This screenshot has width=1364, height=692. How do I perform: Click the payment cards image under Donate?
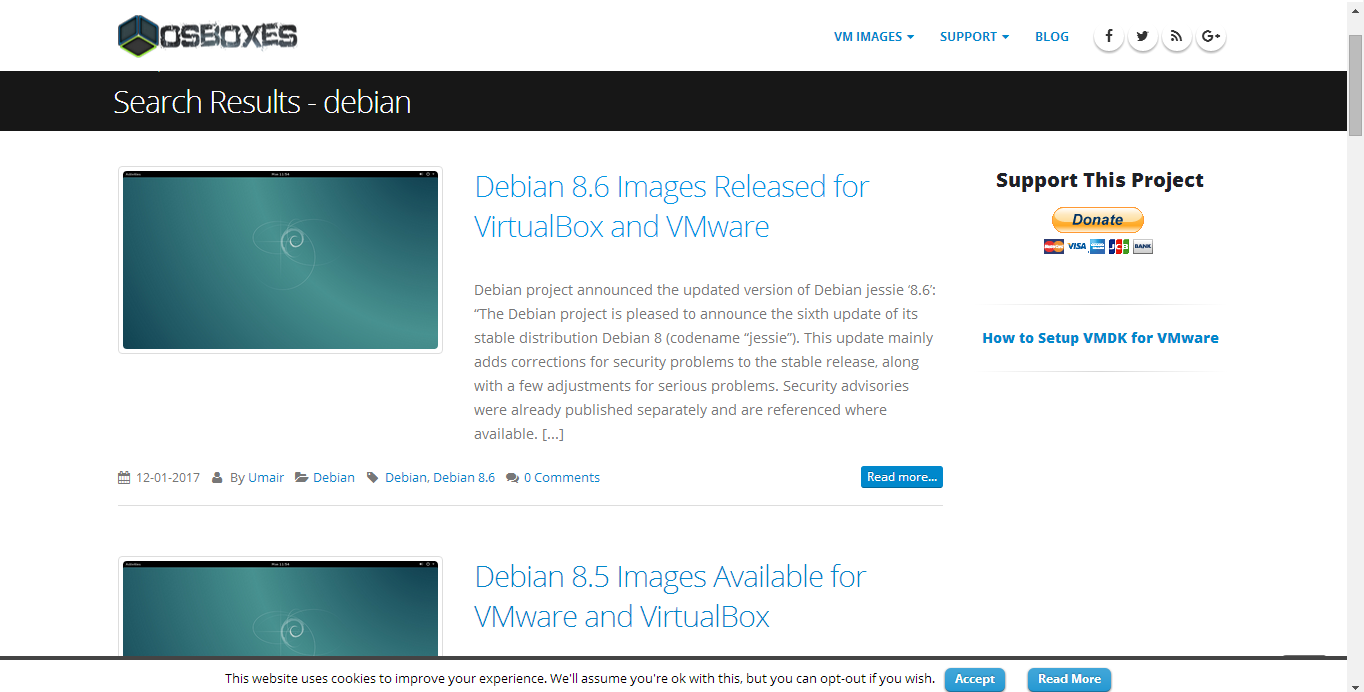coord(1098,246)
